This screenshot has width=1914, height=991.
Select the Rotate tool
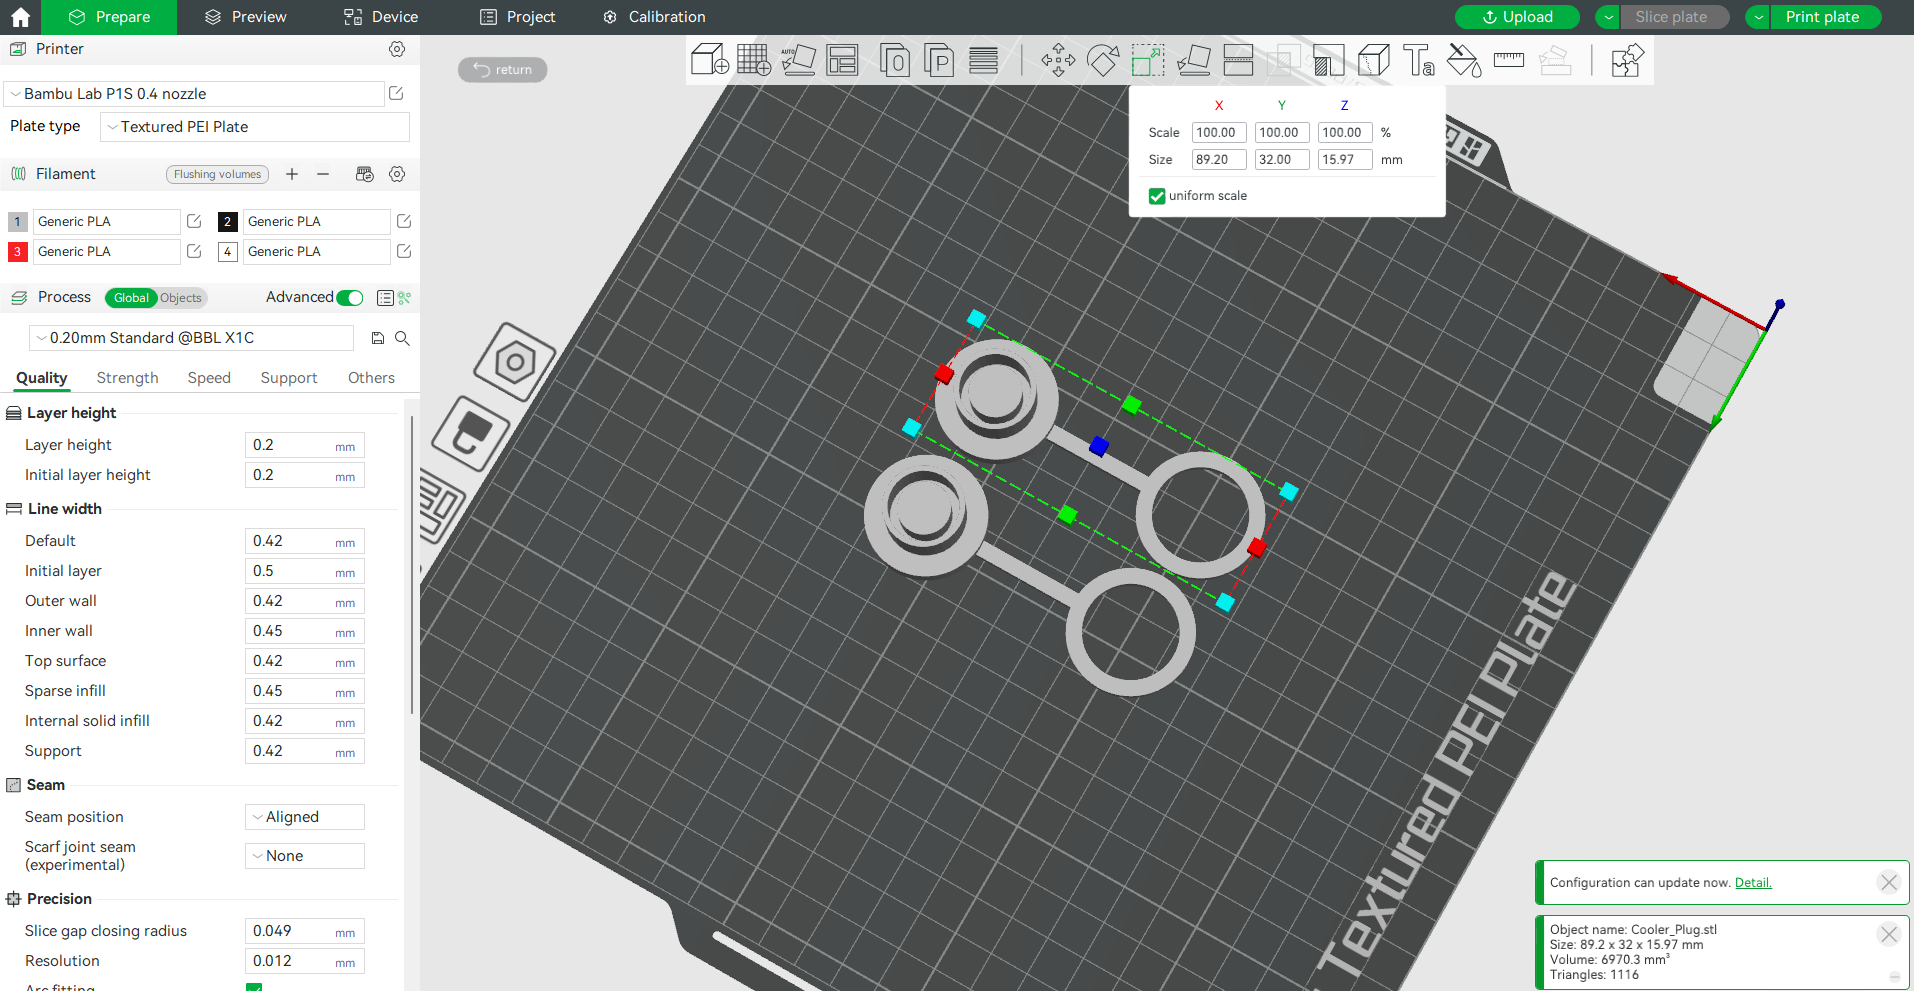click(1103, 60)
